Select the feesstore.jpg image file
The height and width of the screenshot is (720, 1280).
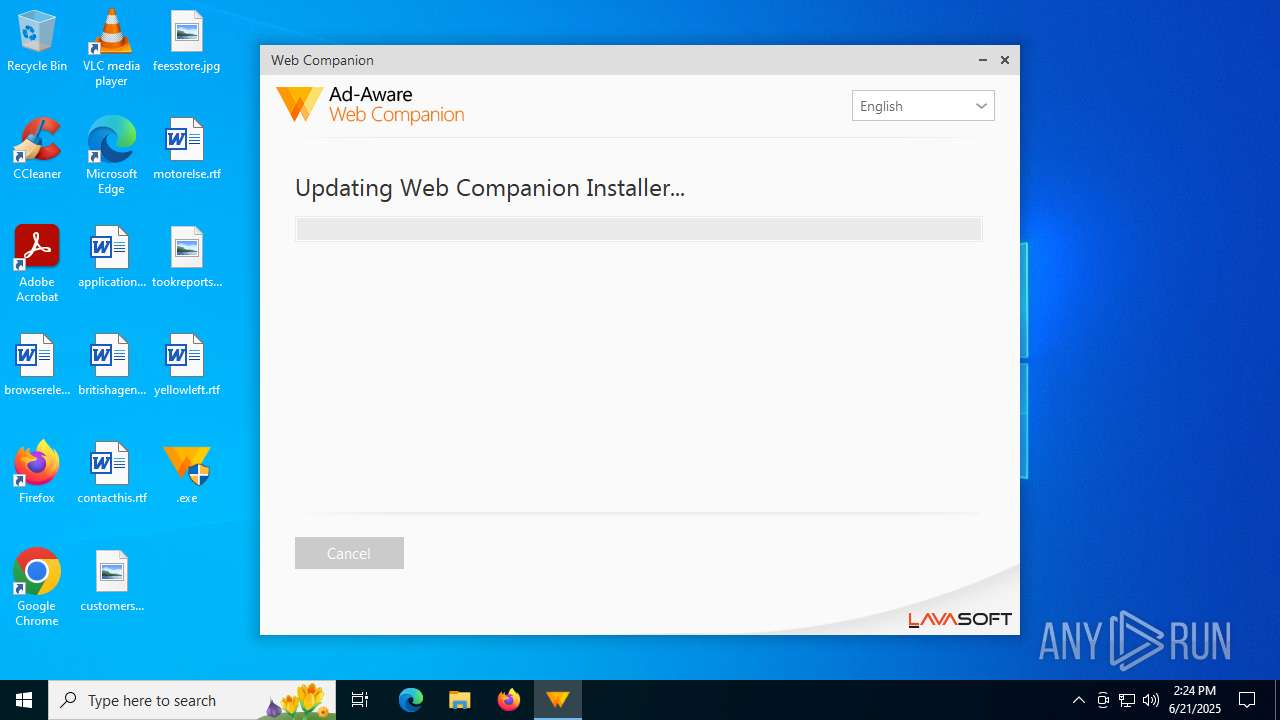(x=187, y=41)
